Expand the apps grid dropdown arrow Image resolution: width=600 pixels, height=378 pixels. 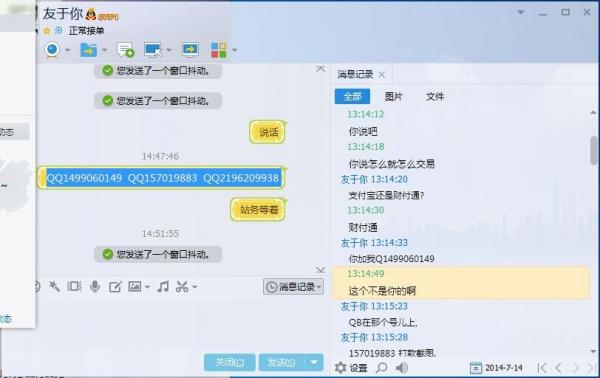(234, 50)
